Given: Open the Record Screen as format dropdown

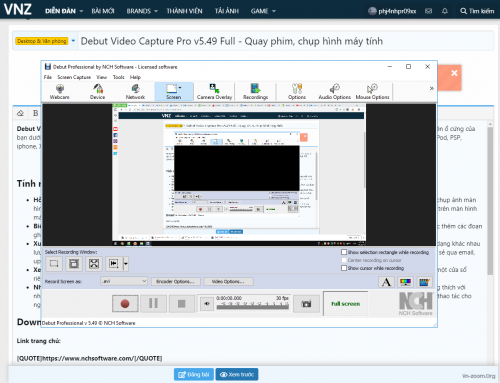Looking at the screenshot, I should coord(124,281).
